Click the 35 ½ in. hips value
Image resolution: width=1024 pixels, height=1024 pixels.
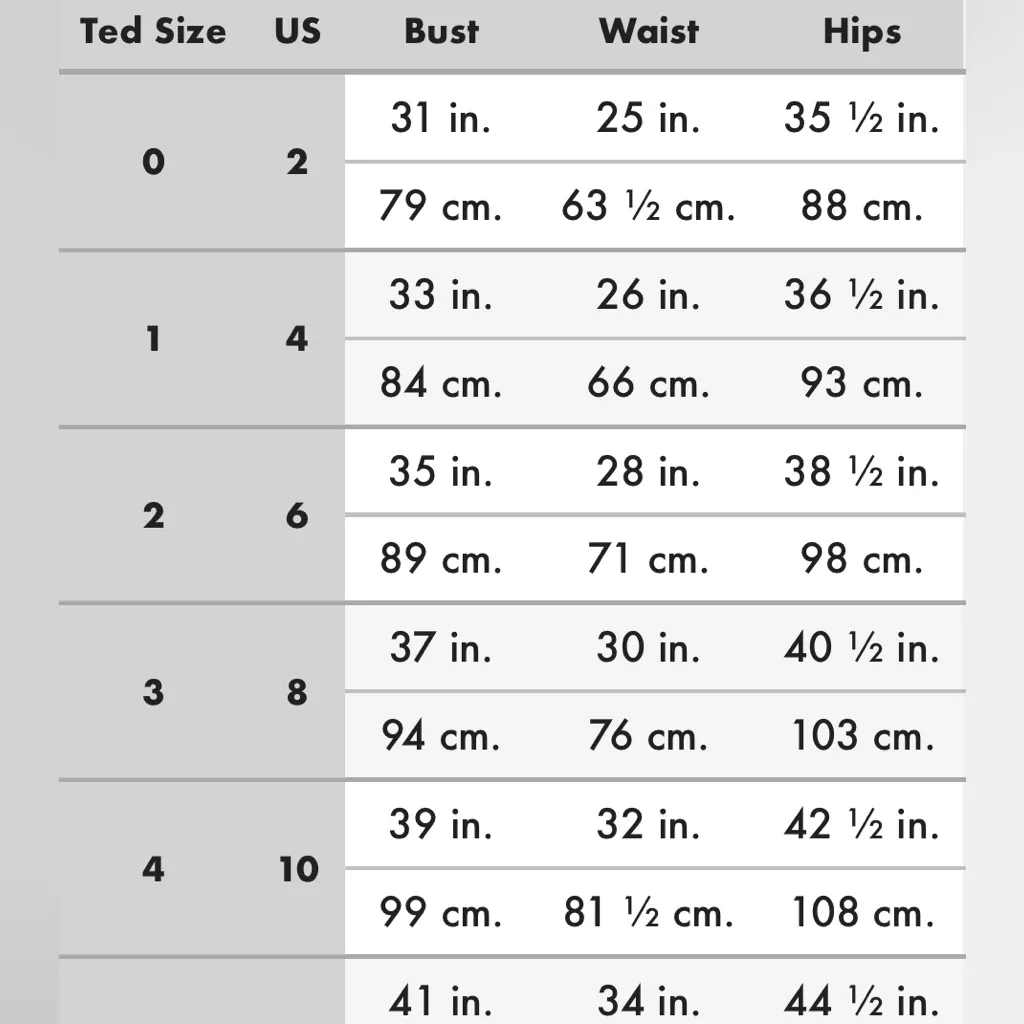pyautogui.click(x=861, y=119)
